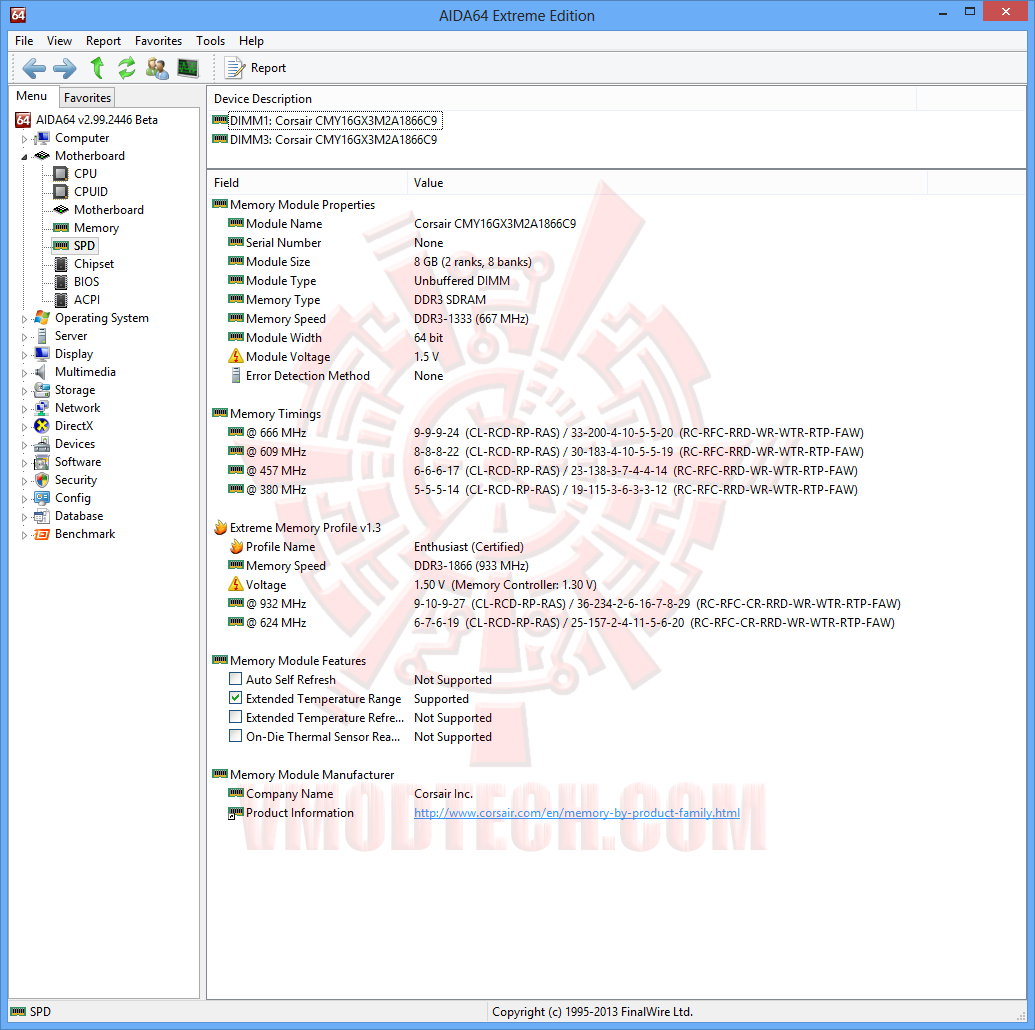Click the window resize grip in status bar
This screenshot has height=1030, width=1035.
click(1020, 1015)
